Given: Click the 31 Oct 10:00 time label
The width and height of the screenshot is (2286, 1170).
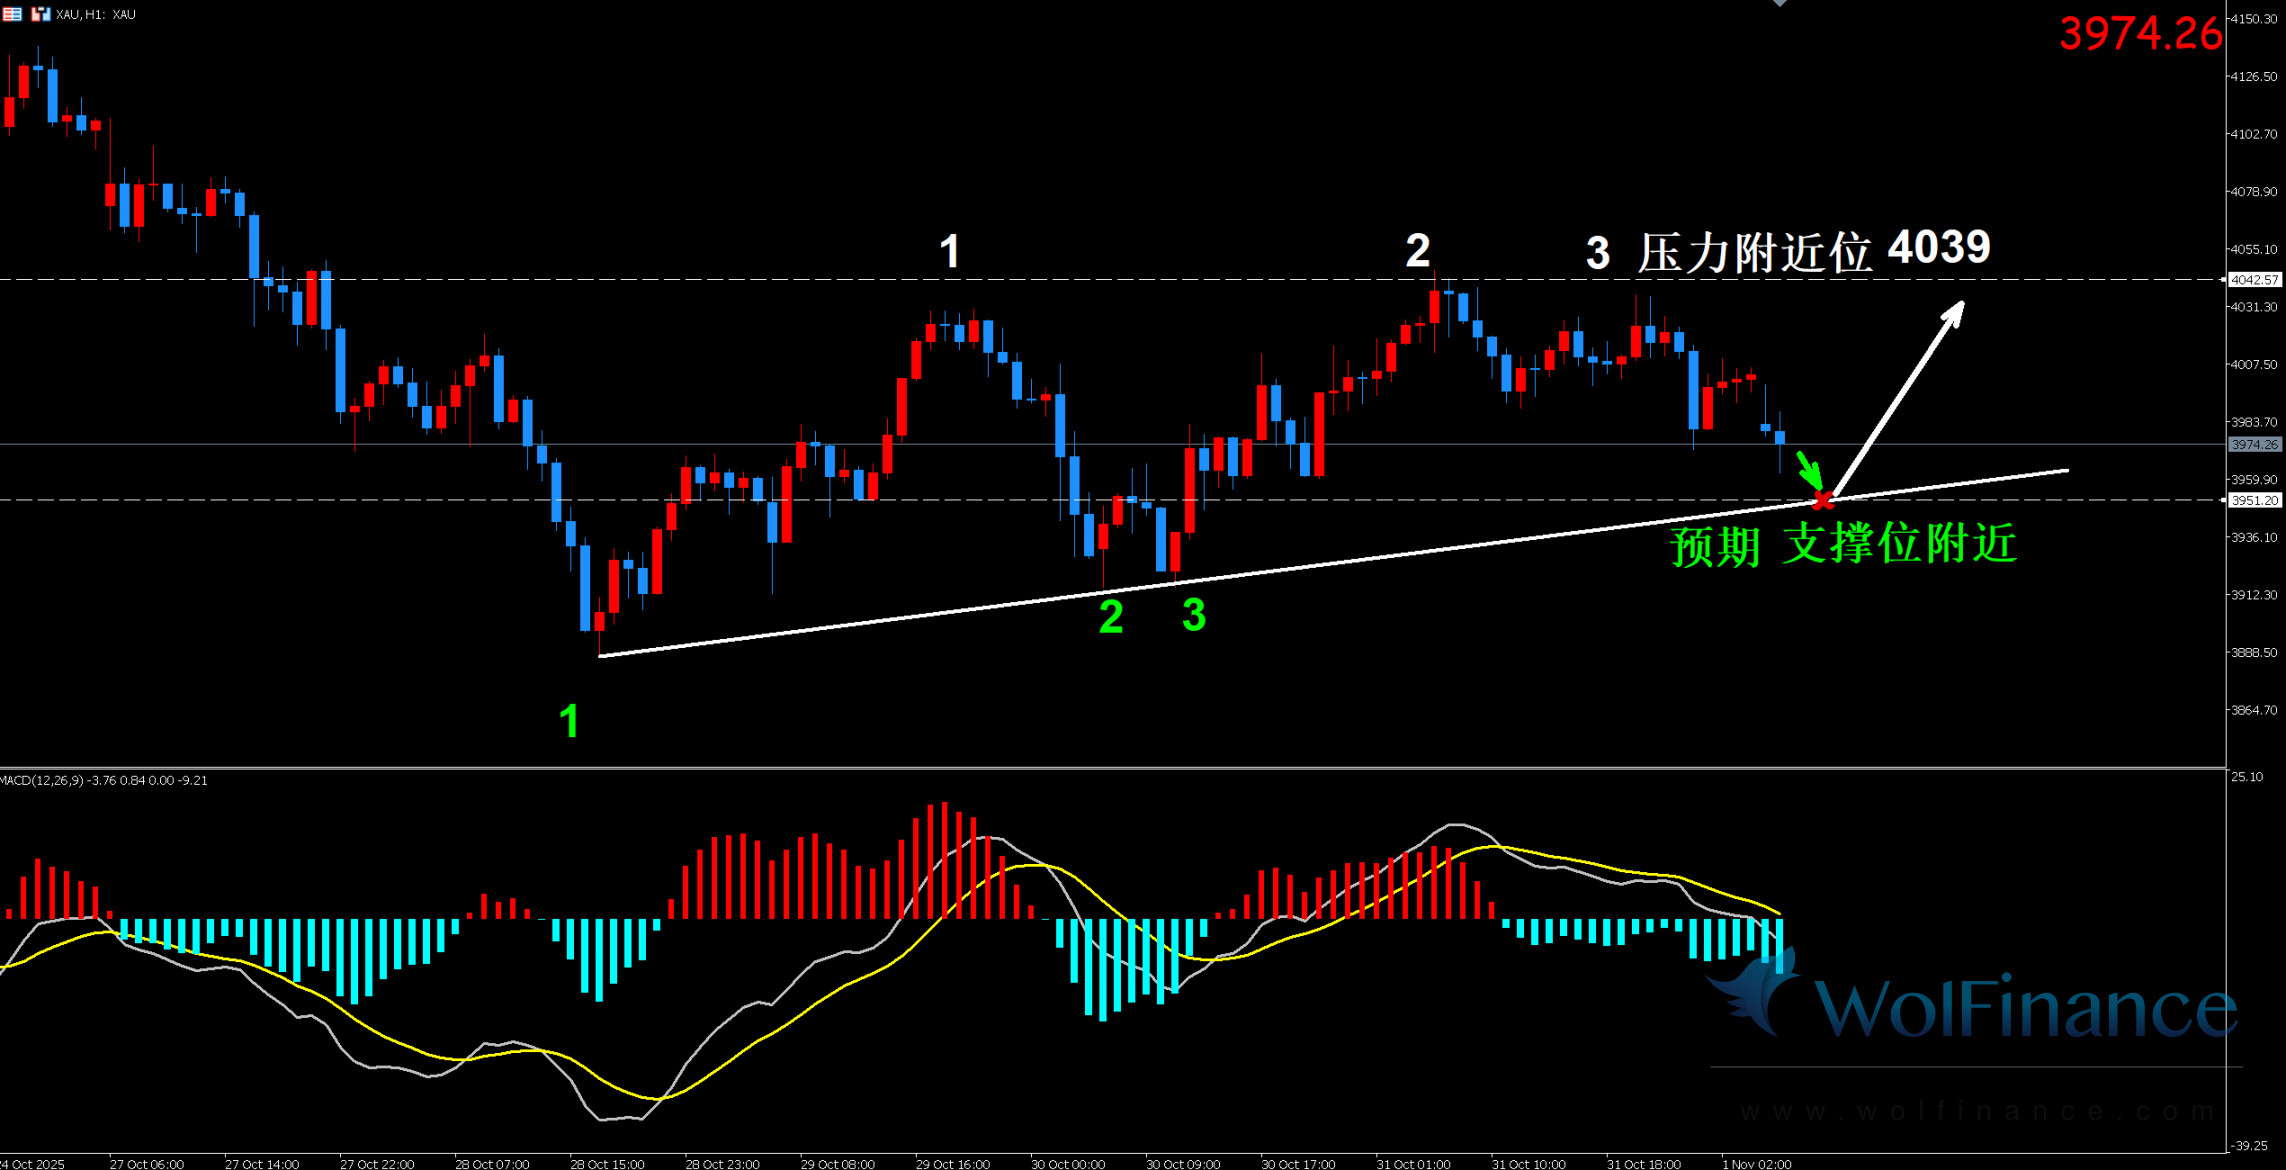Looking at the screenshot, I should point(1528,1163).
